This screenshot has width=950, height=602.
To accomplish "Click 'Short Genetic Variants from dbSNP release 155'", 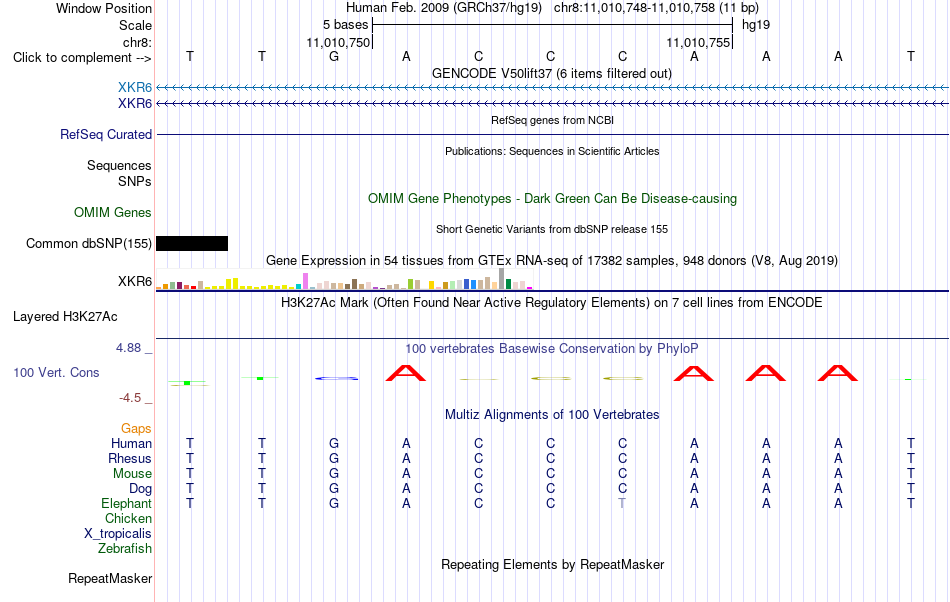I will [x=552, y=229].
